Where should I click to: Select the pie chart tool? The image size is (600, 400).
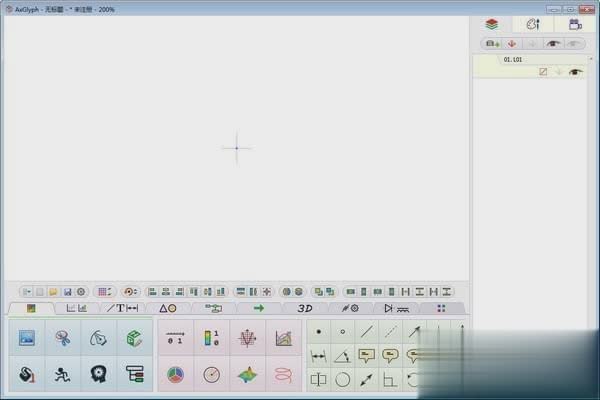(x=175, y=374)
